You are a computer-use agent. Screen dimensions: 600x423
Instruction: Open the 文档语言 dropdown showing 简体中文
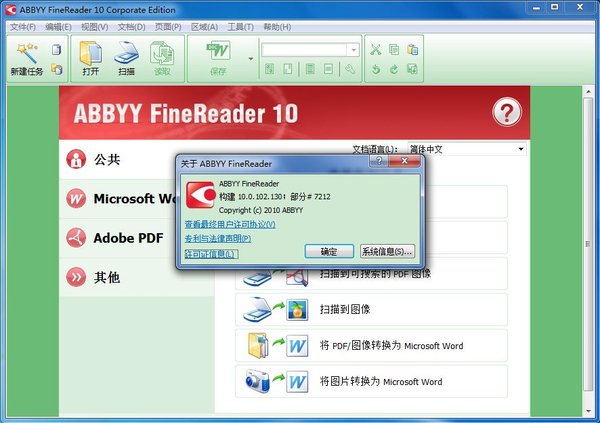(467, 149)
